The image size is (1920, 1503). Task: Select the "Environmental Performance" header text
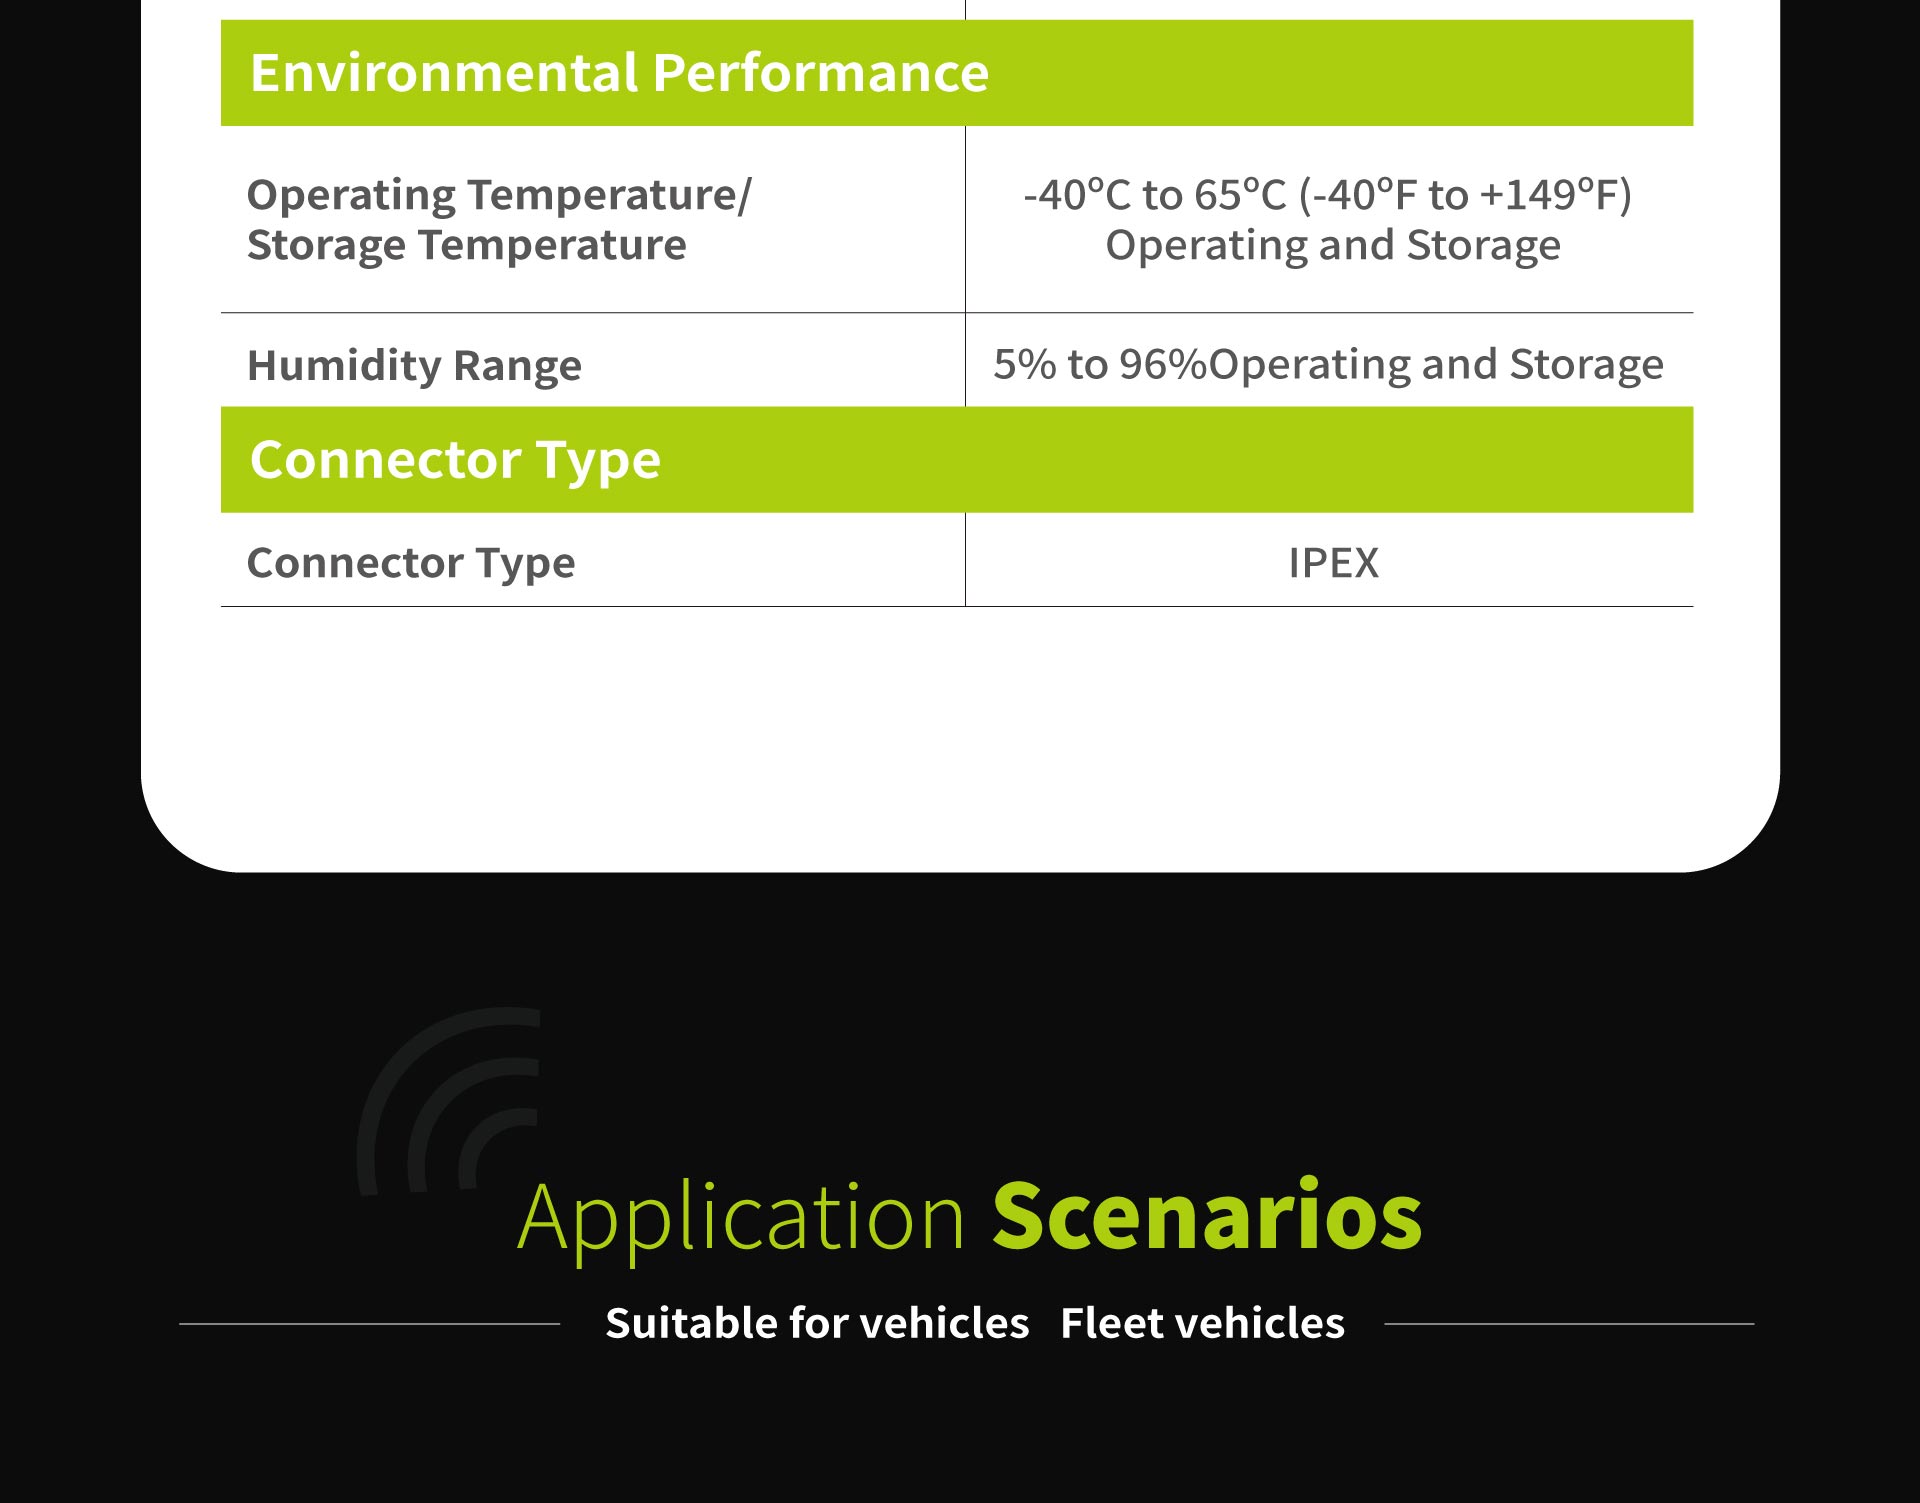[619, 73]
